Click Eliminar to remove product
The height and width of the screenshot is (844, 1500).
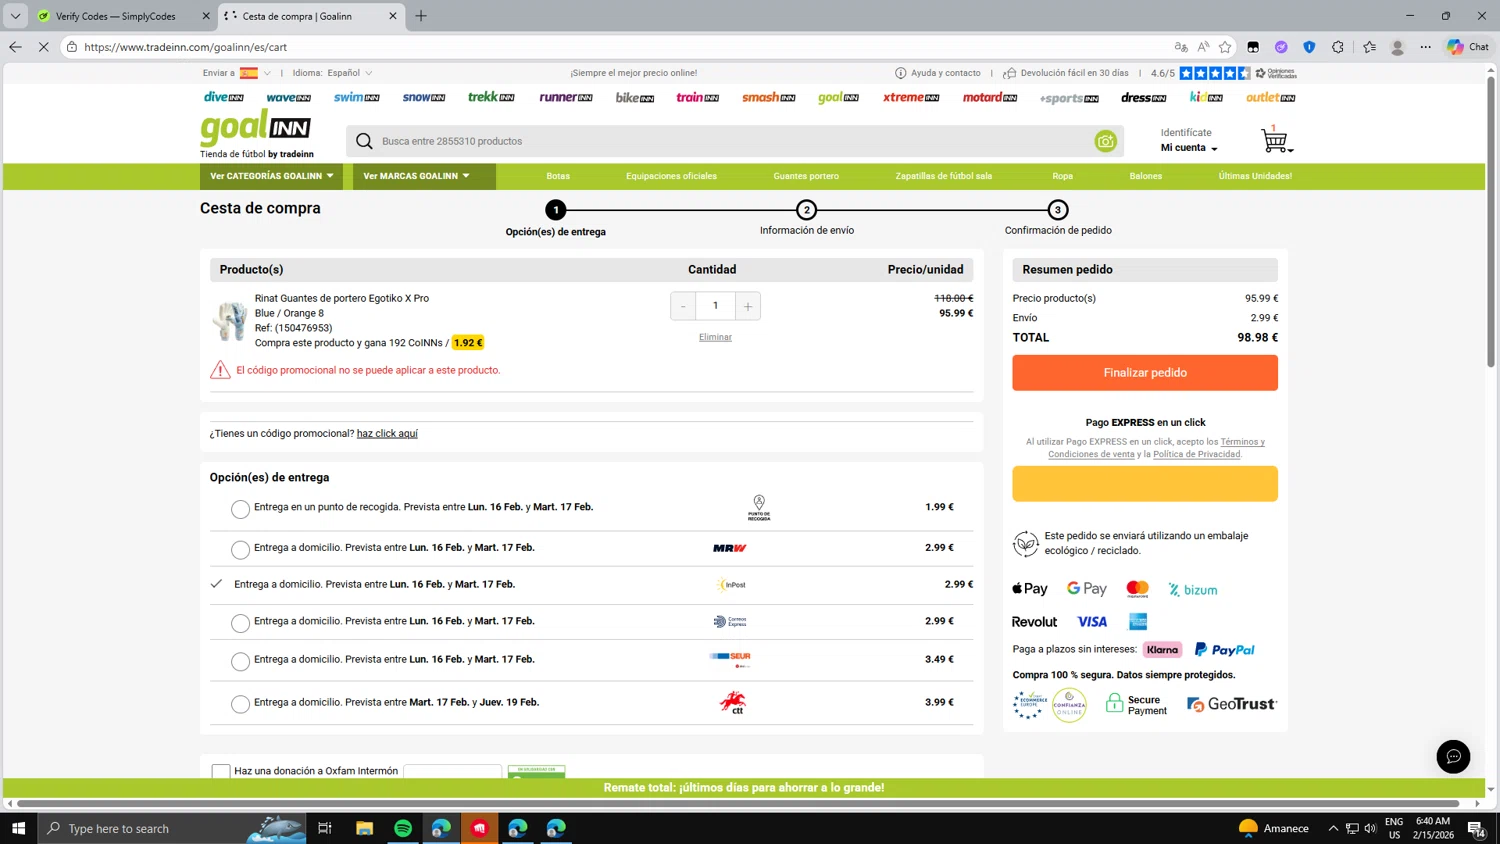(715, 337)
